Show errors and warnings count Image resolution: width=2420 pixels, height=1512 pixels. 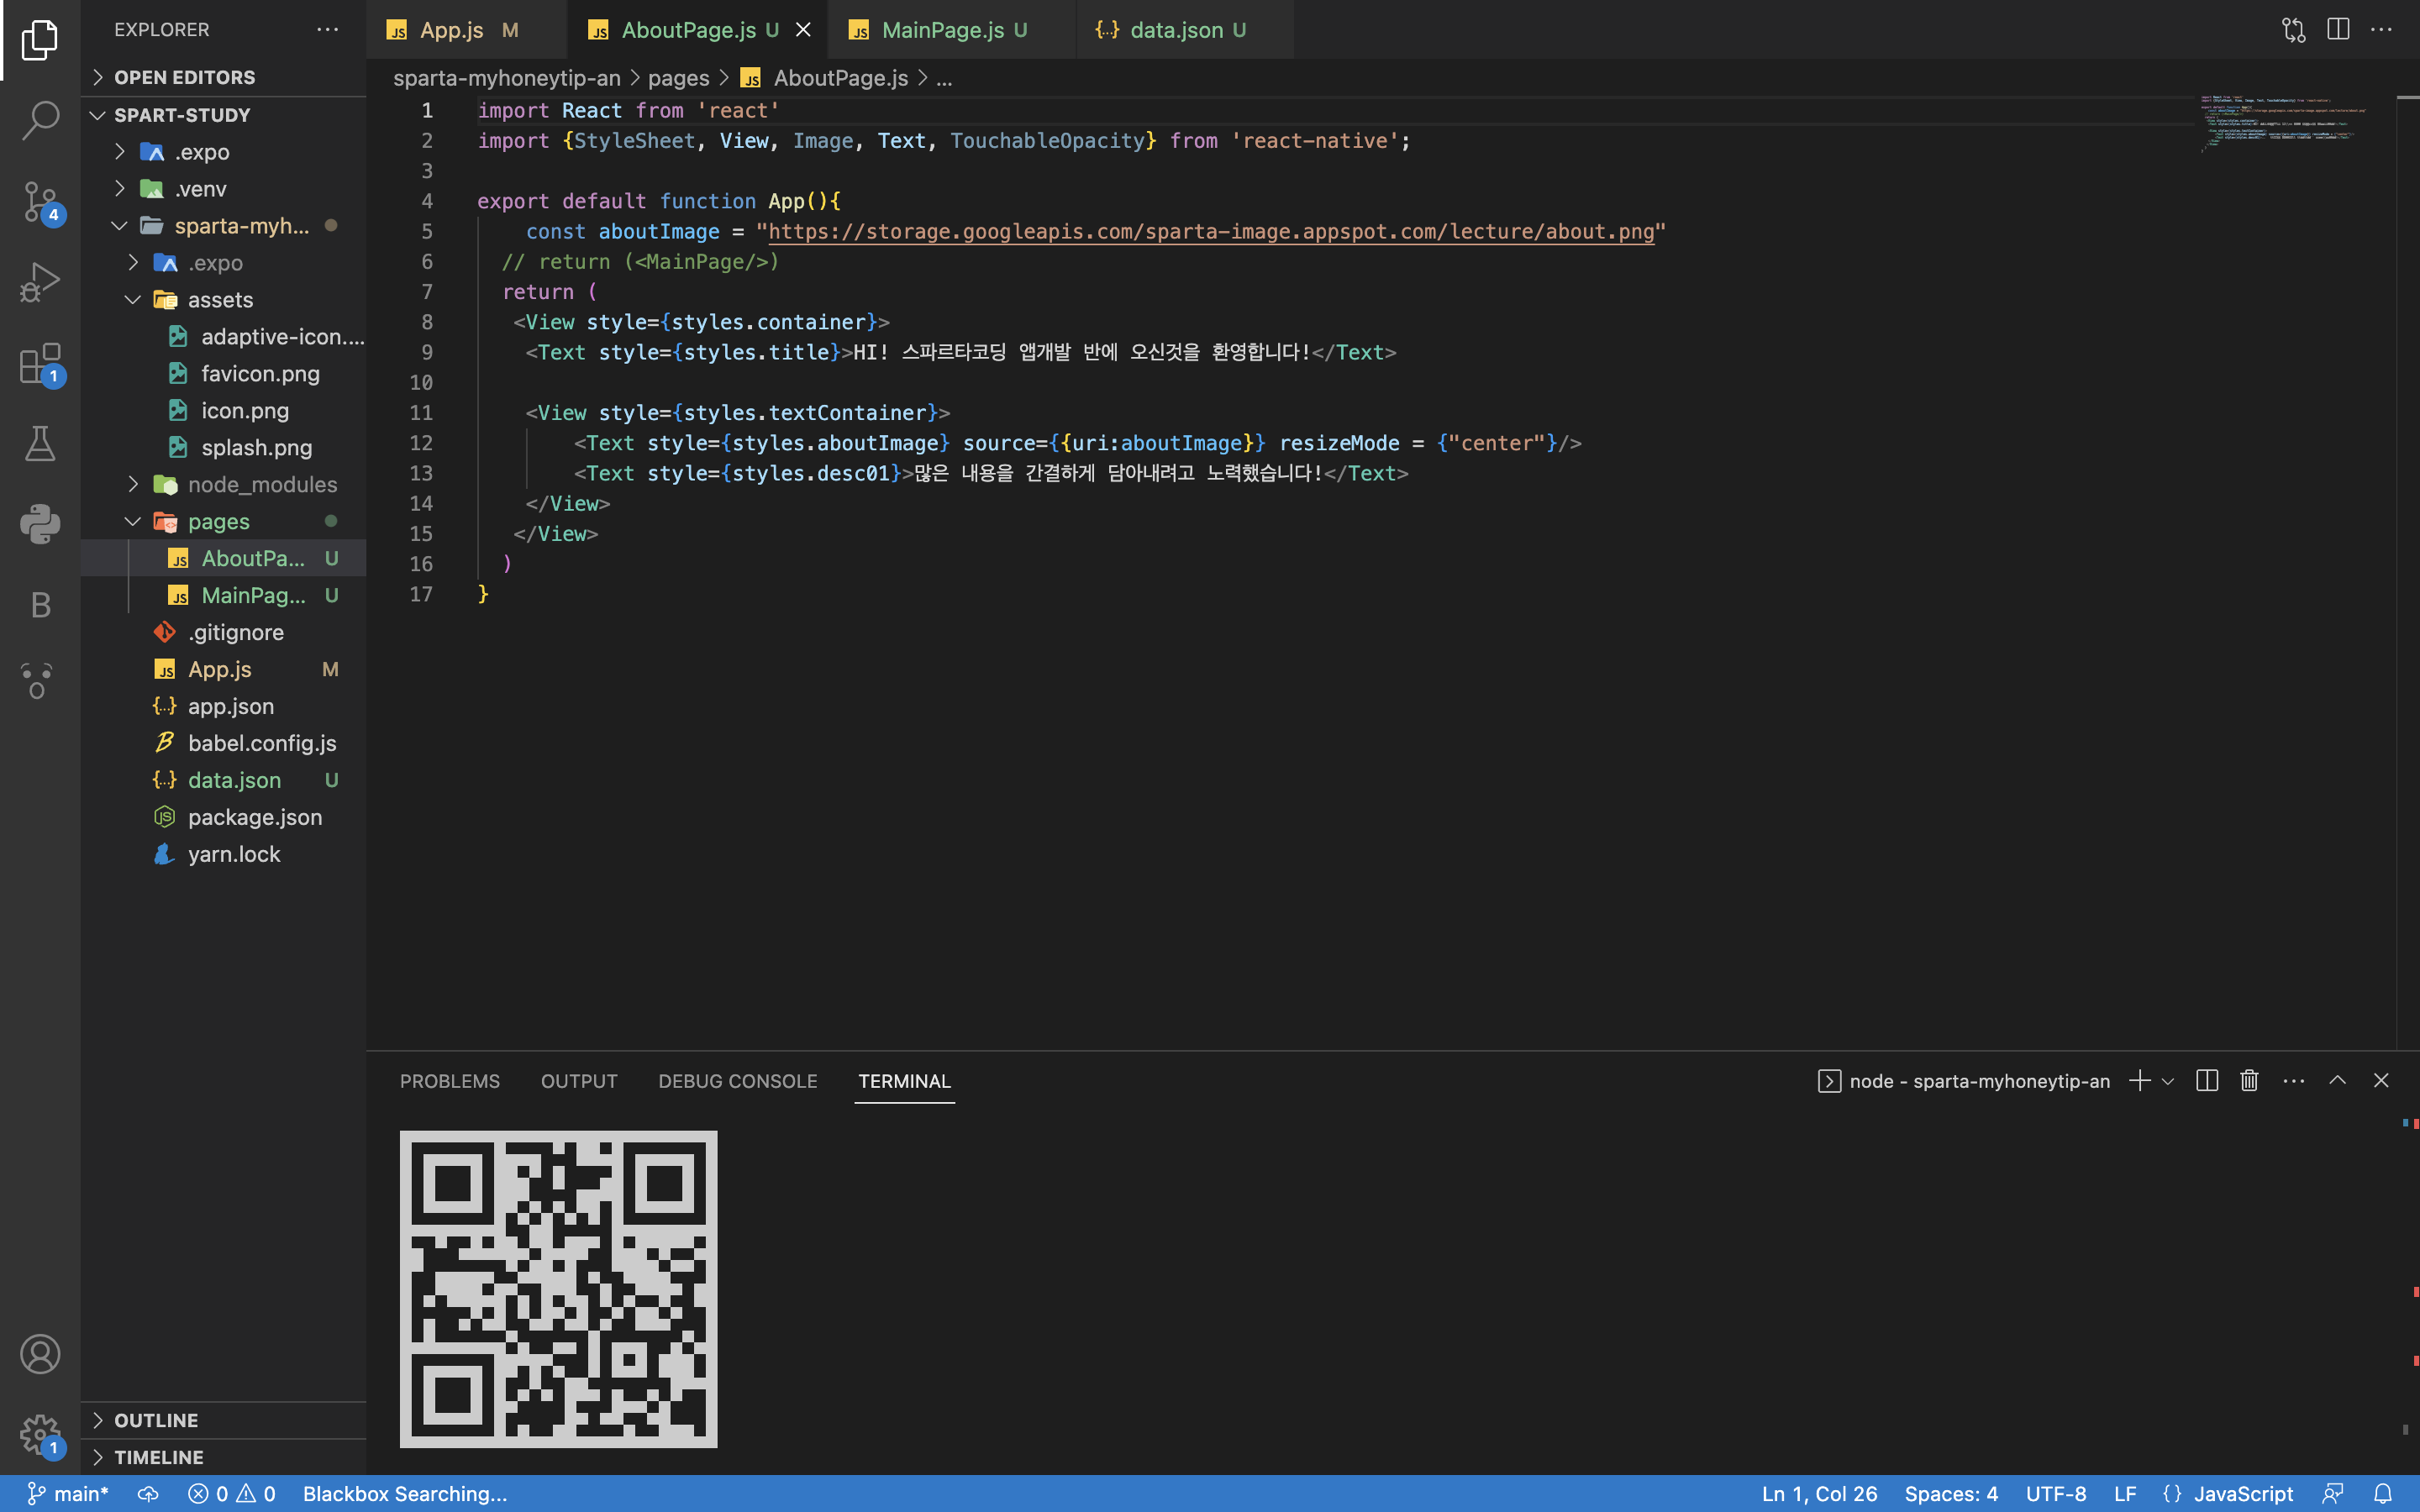pos(232,1494)
